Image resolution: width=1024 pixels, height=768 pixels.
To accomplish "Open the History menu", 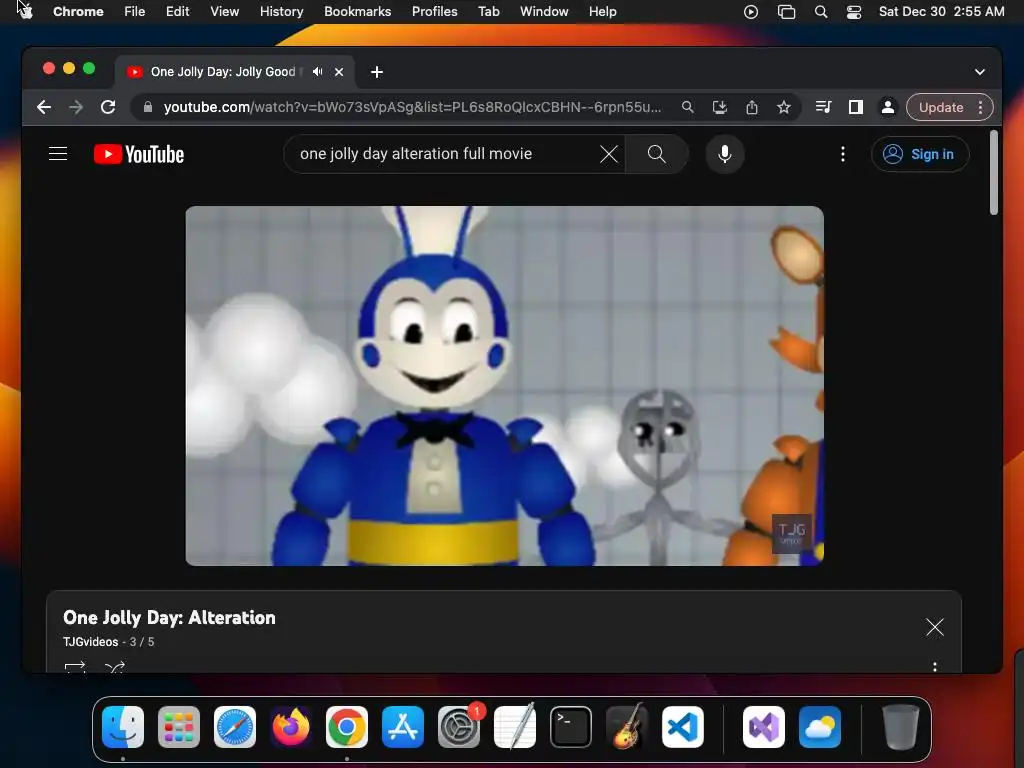I will (281, 11).
